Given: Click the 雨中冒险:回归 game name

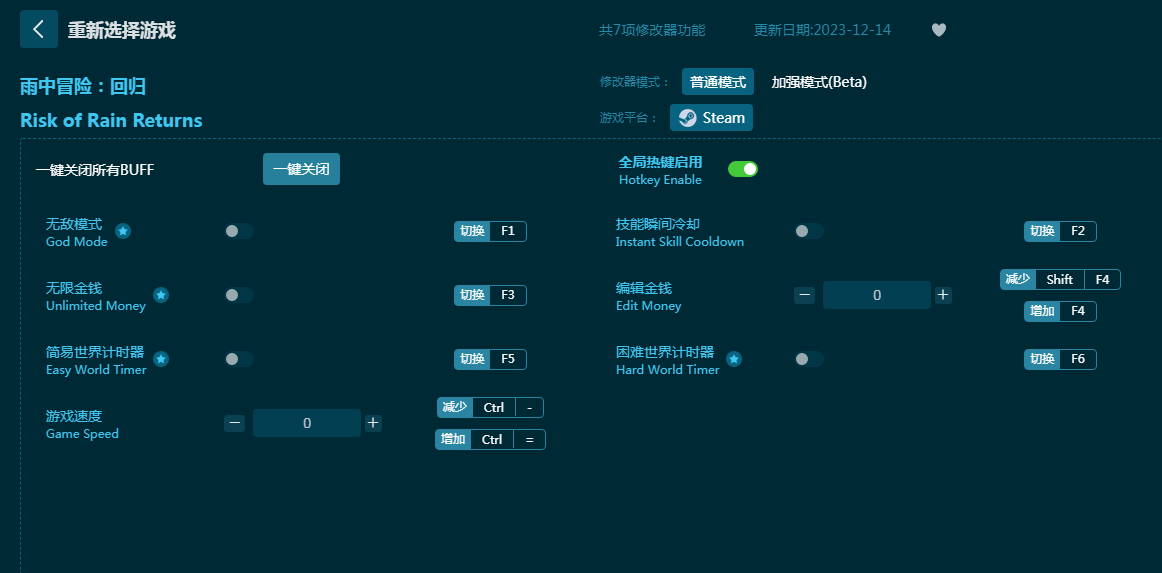Looking at the screenshot, I should click(83, 86).
